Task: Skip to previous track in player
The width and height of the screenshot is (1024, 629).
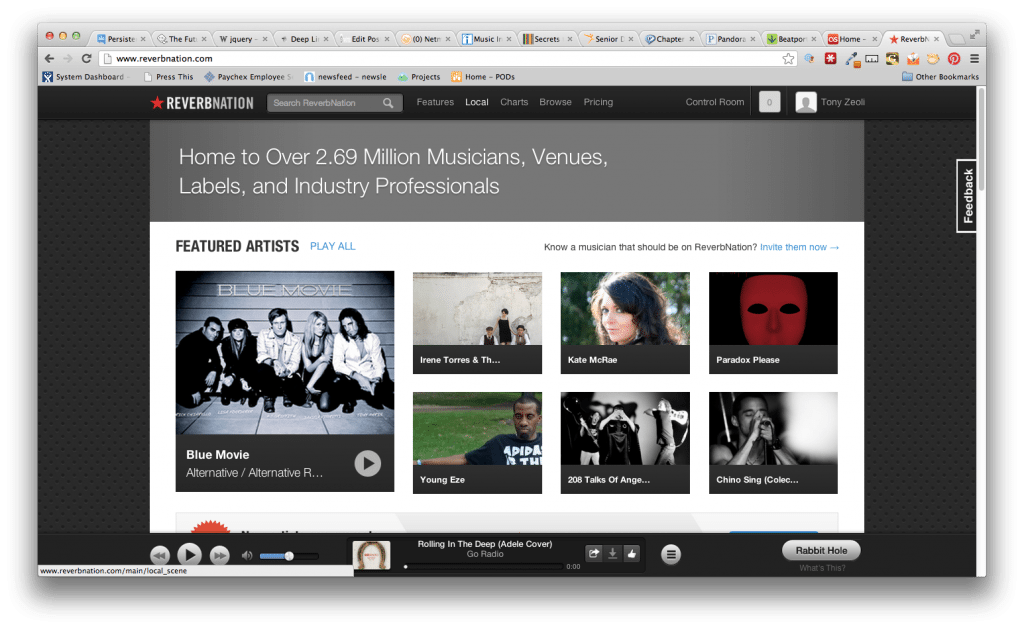Action: tap(159, 555)
